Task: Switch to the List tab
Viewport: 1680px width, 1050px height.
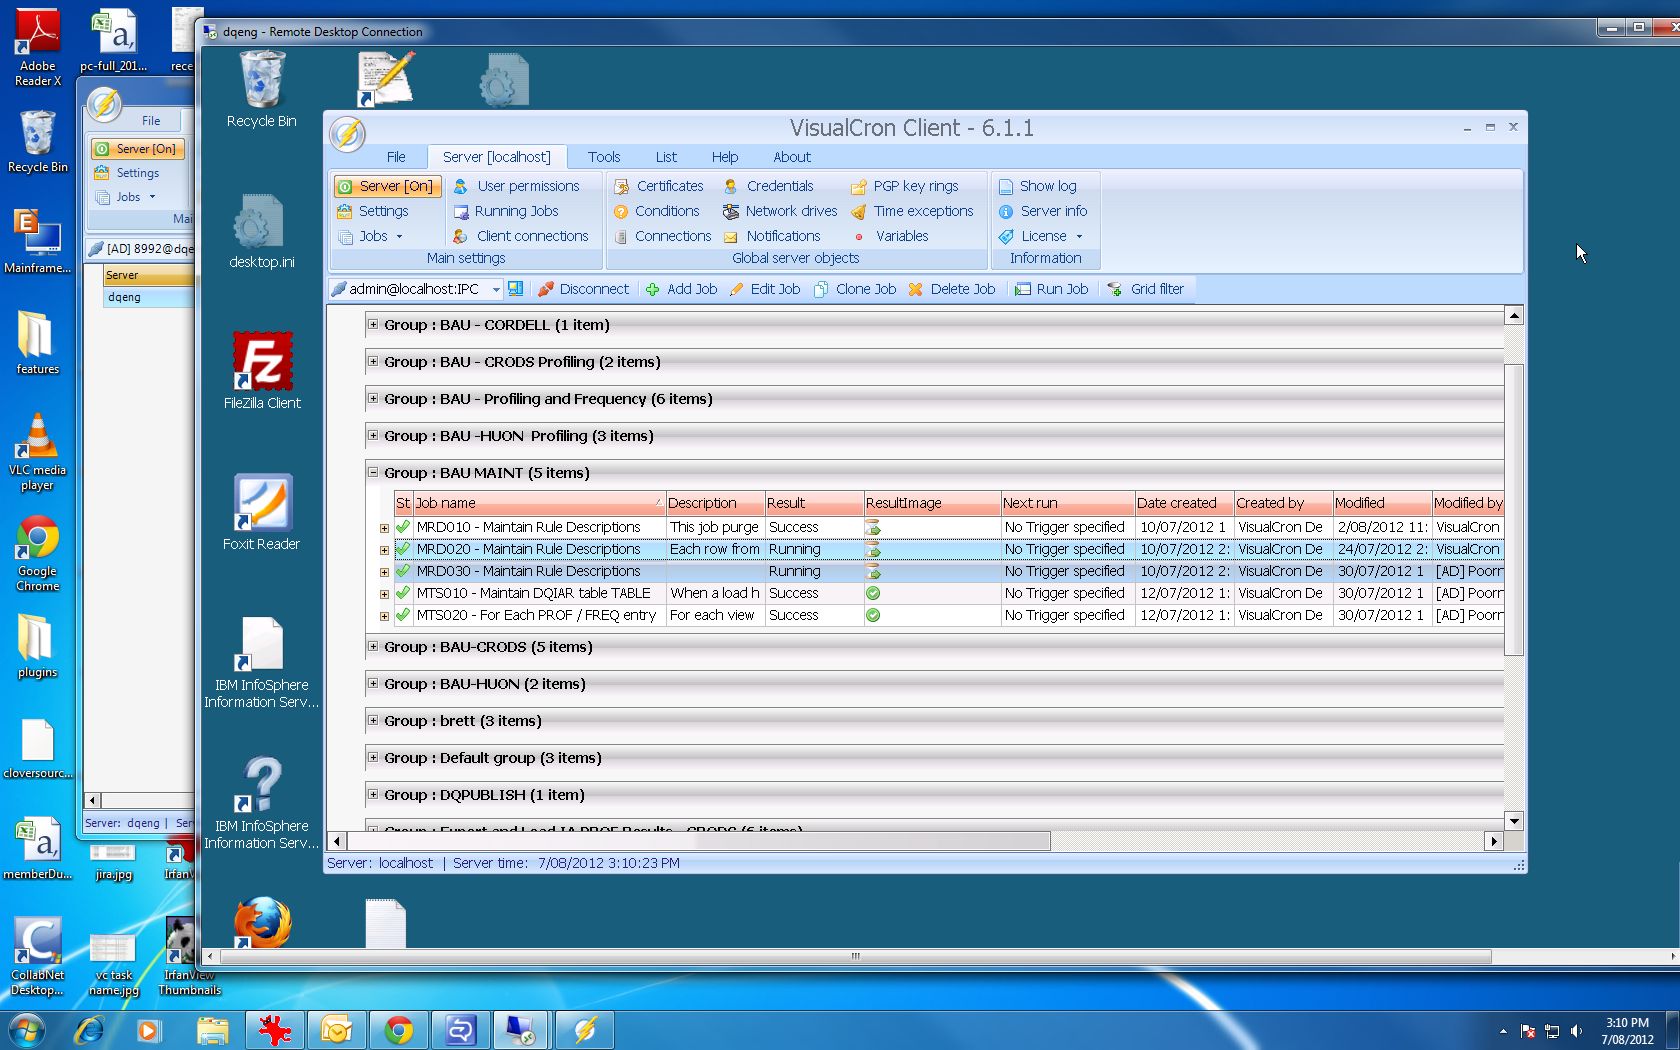Action: point(666,157)
